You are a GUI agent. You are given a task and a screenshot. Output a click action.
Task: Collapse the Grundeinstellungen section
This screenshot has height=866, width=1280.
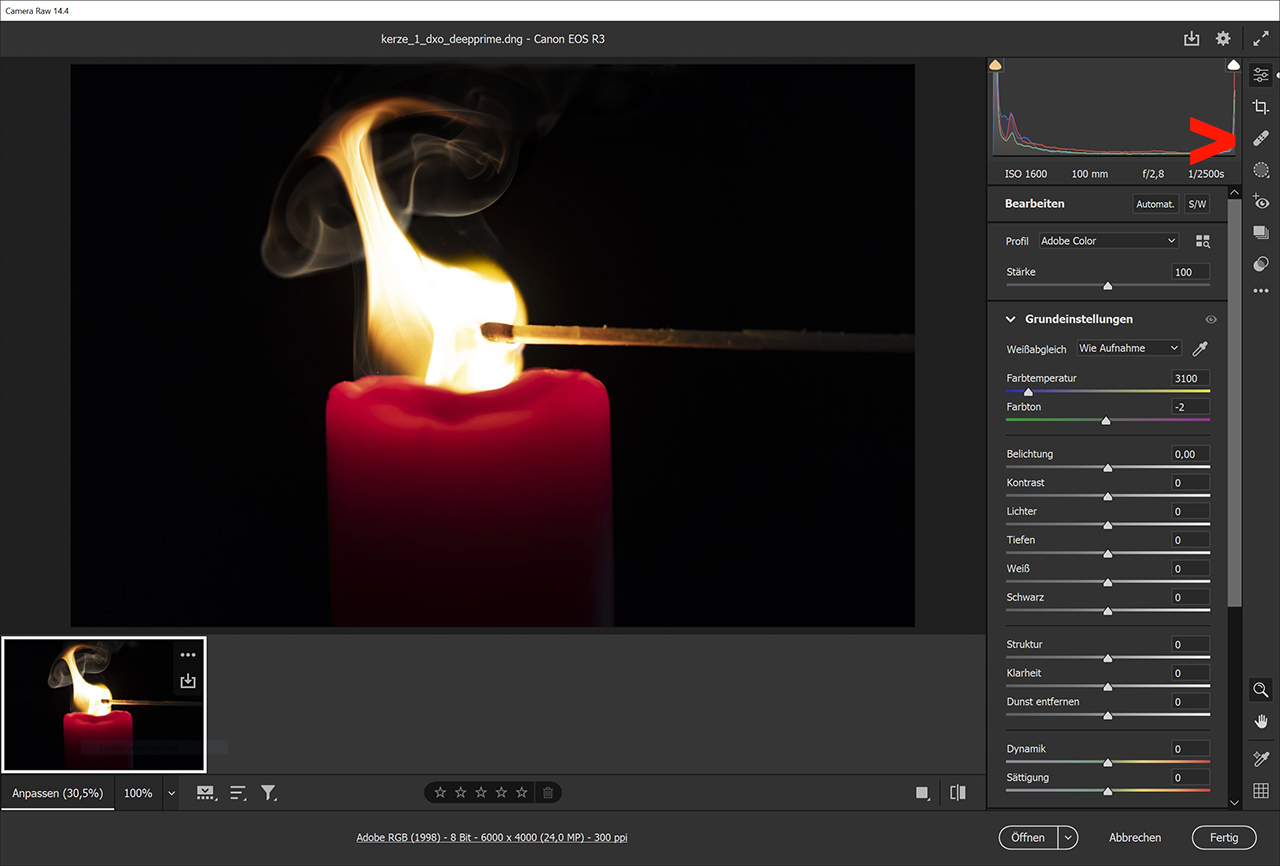pyautogui.click(x=1010, y=320)
